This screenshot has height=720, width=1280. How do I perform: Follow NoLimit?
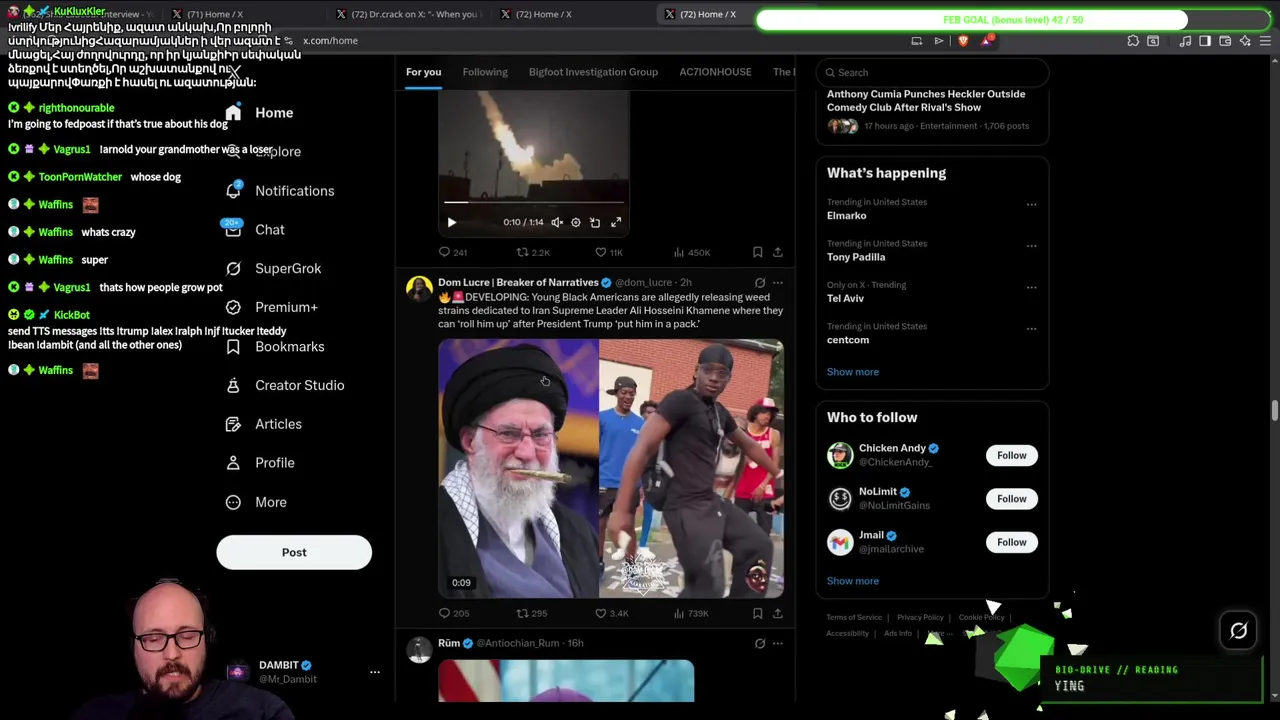click(1011, 498)
